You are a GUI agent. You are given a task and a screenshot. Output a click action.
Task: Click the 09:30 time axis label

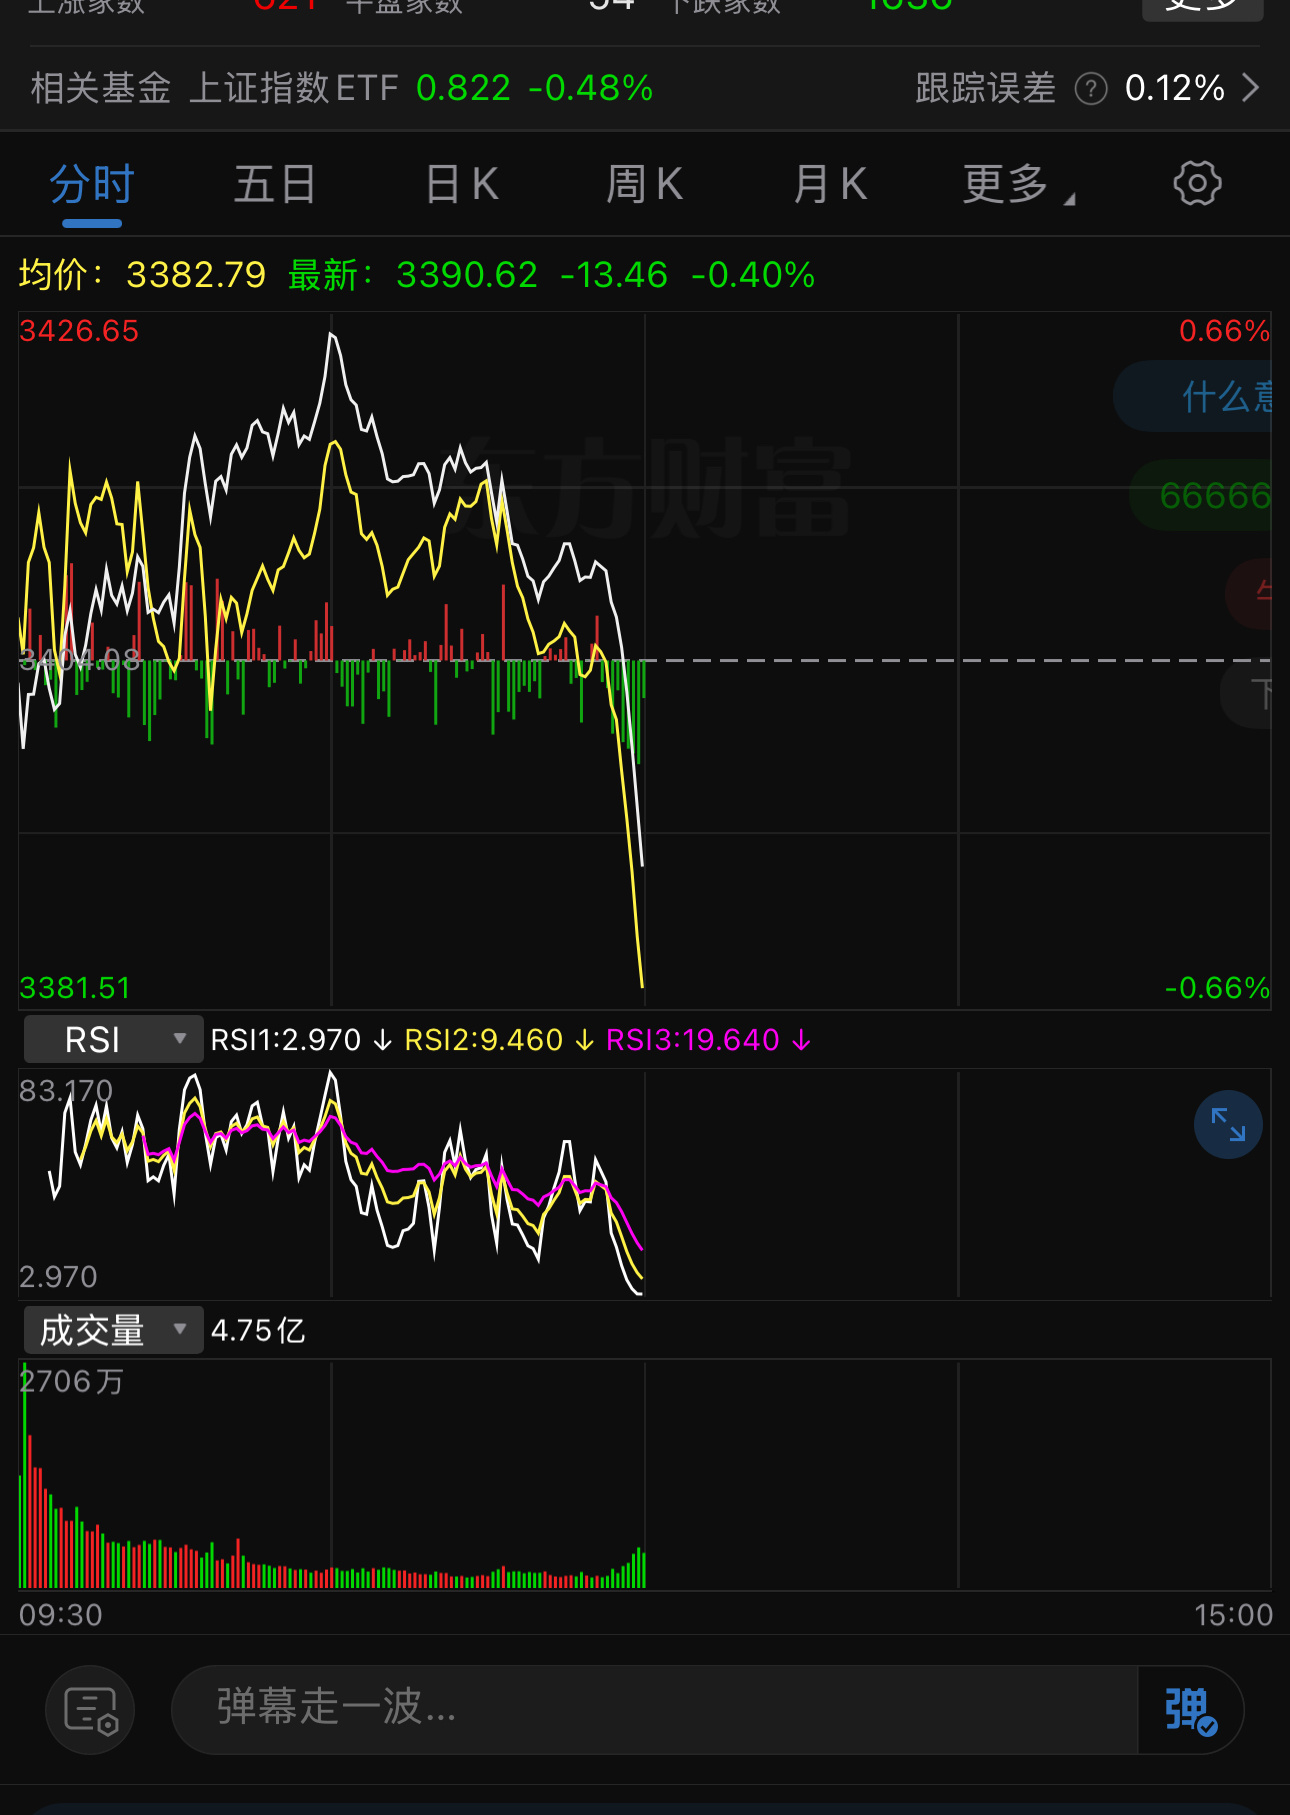61,1615
